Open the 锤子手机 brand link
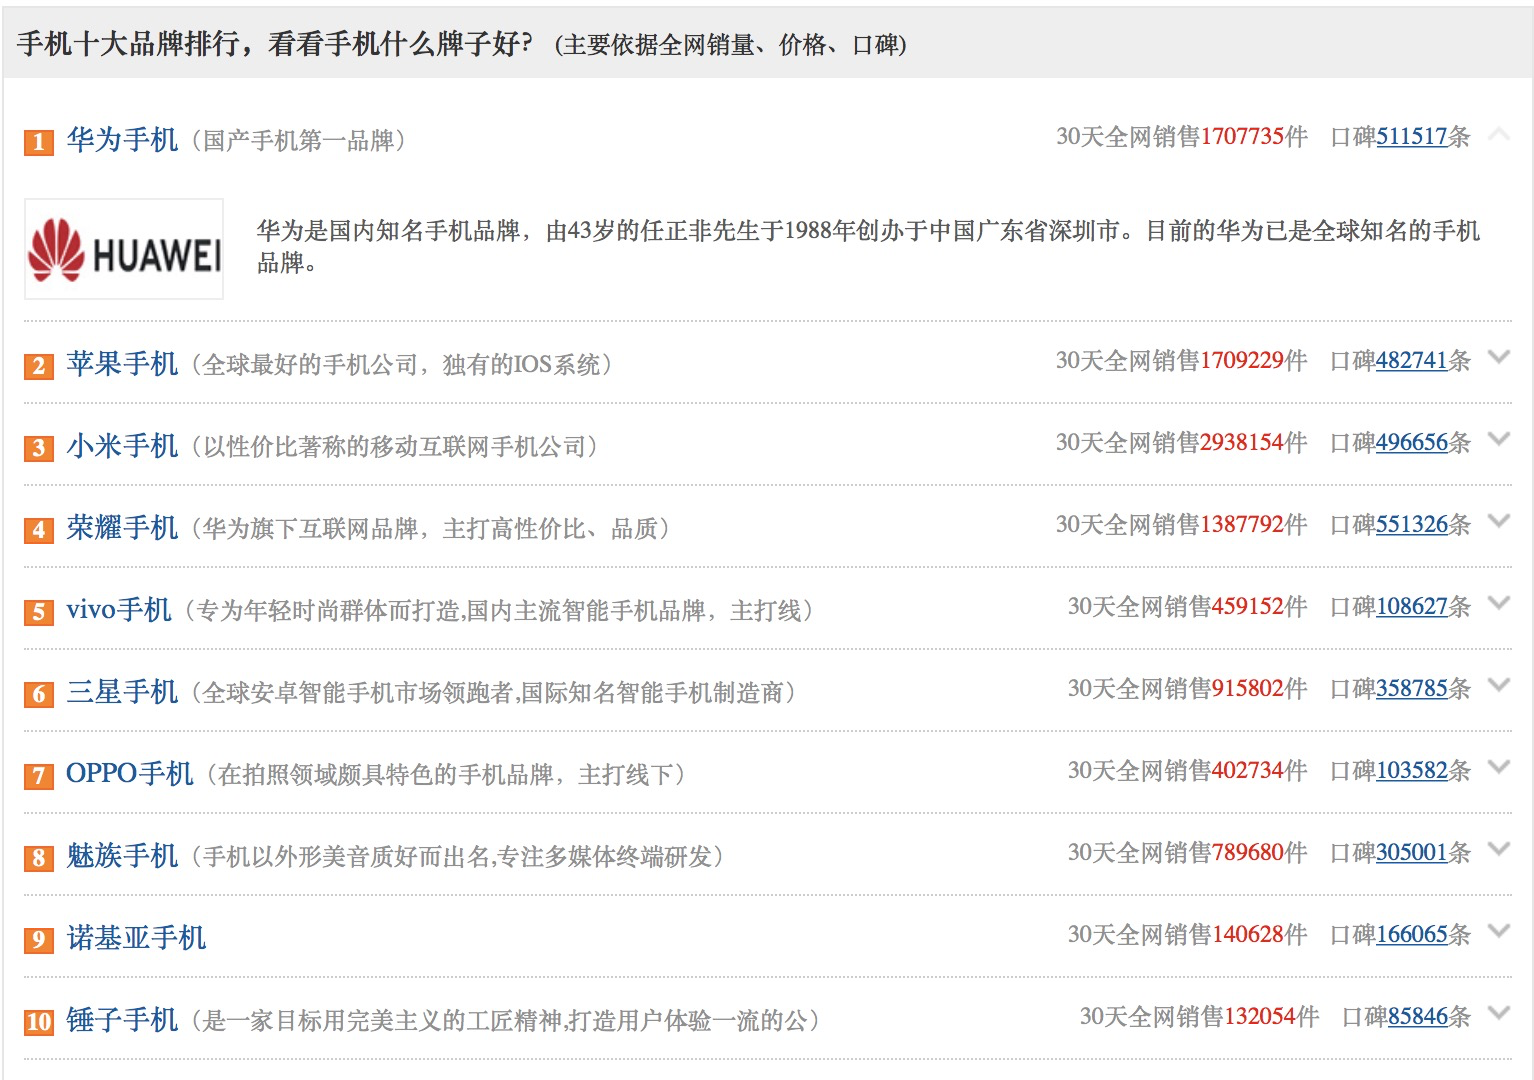 (122, 1020)
